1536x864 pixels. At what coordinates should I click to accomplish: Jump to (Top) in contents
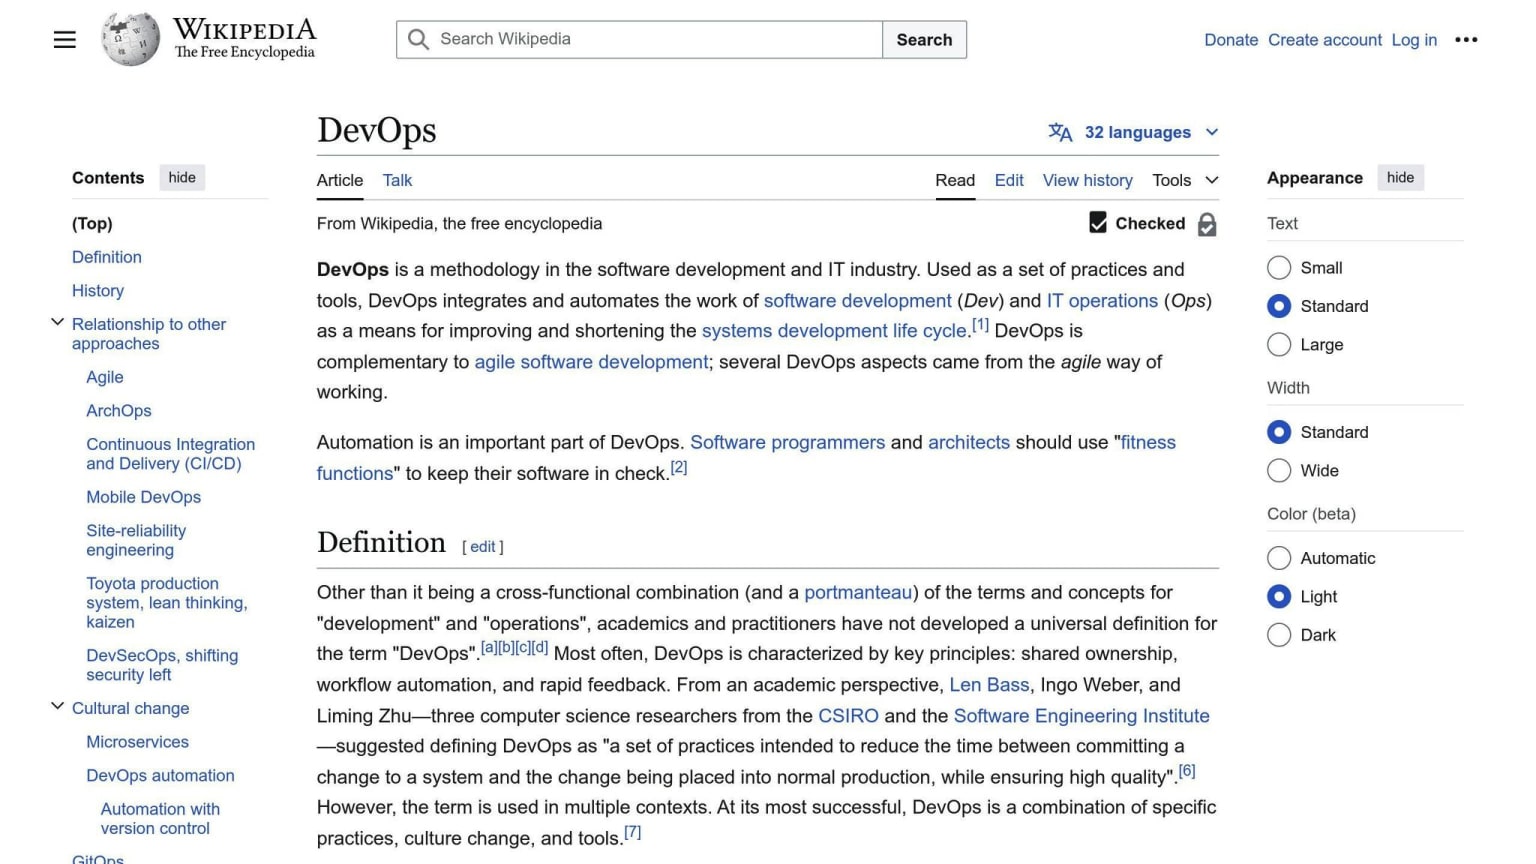click(92, 223)
